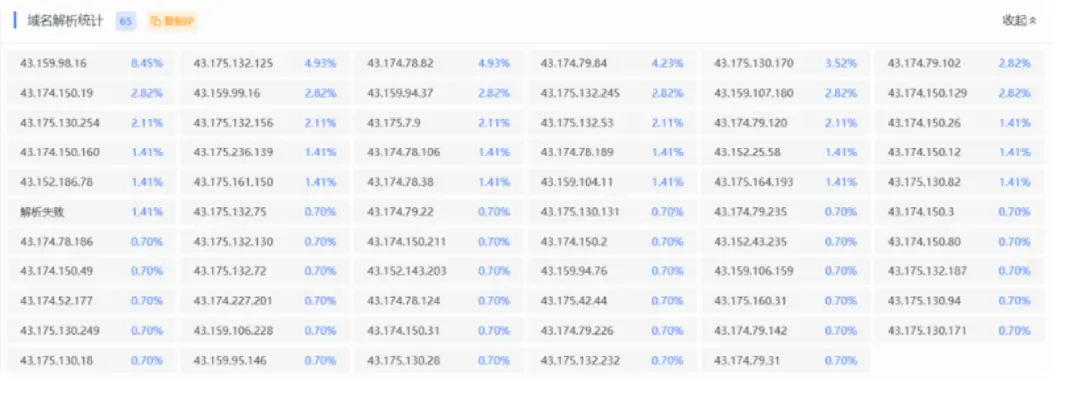Select IP 43.174.52.177
The width and height of the screenshot is (1069, 394).
click(x=57, y=301)
